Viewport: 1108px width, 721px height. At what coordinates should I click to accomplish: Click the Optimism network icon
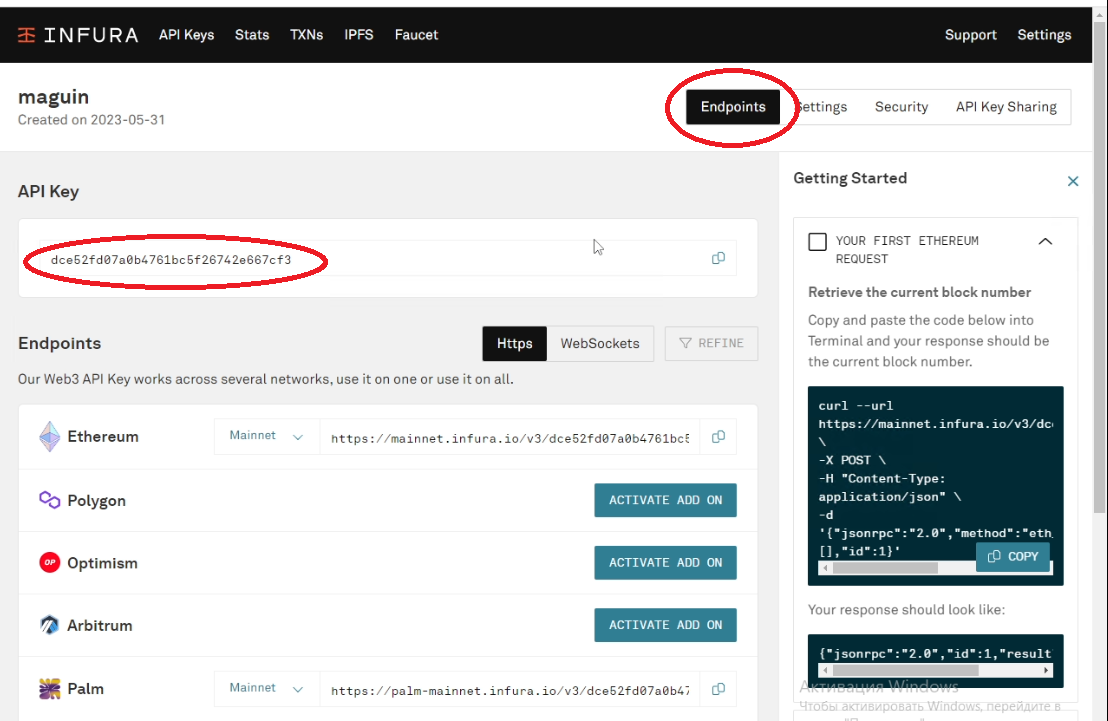pos(48,562)
